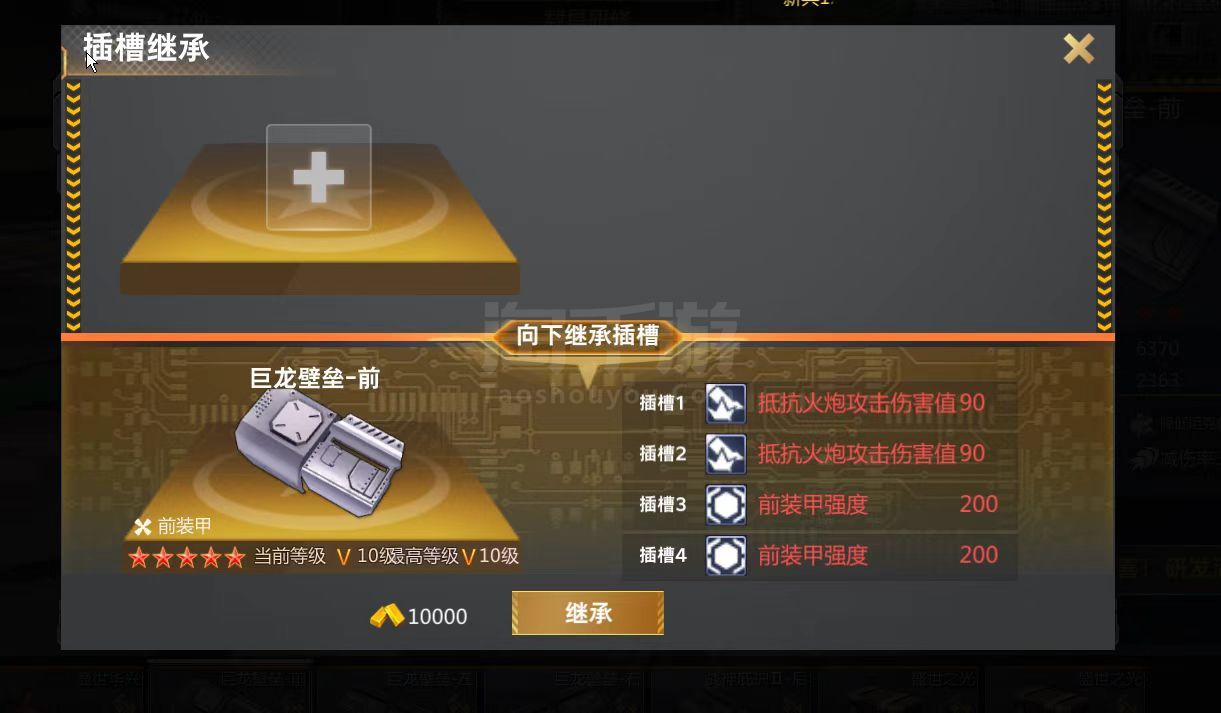Click the 向下继承插槽 banner label
1221x713 pixels.
(588, 336)
